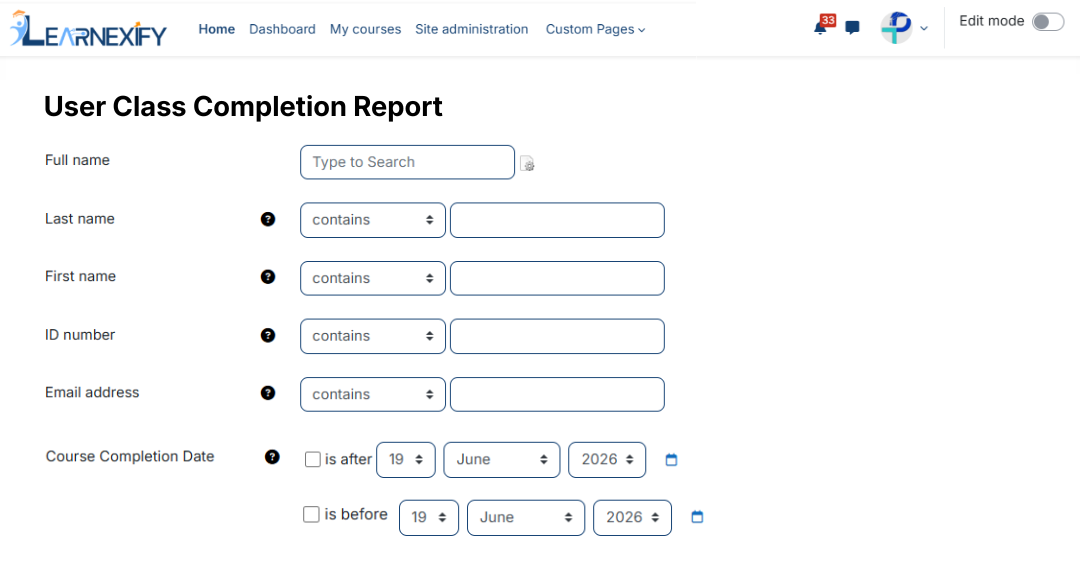The width and height of the screenshot is (1080, 566).
Task: Show help for First name
Action: point(268,277)
